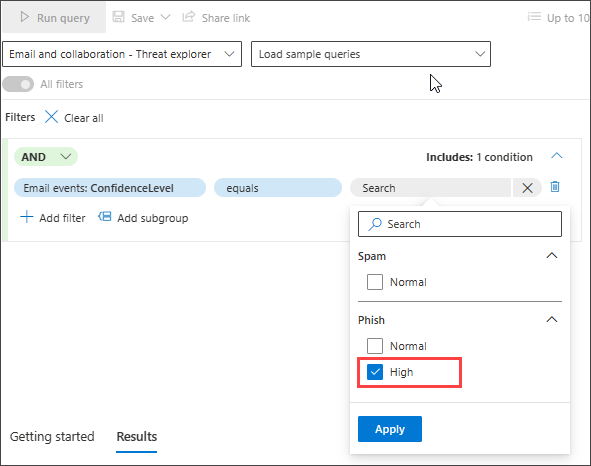Screen dimensions: 591x466
Task: Open Email and collaboration - Threat explorer dropdown
Action: tap(122, 54)
